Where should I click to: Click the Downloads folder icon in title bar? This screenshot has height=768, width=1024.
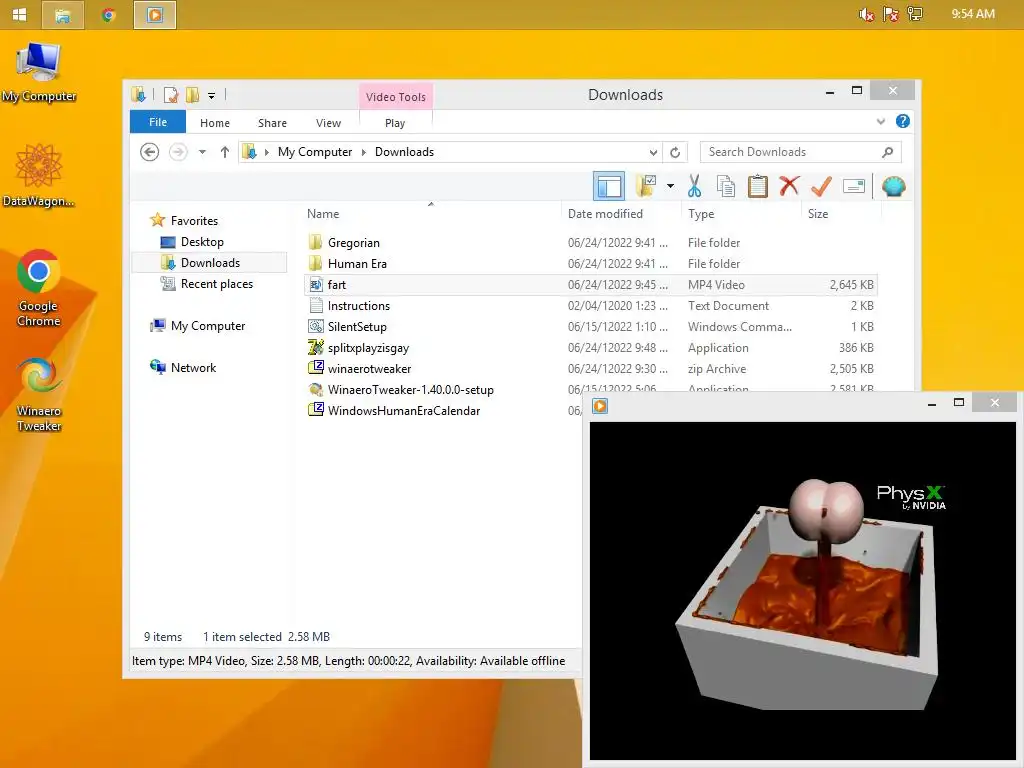138,95
